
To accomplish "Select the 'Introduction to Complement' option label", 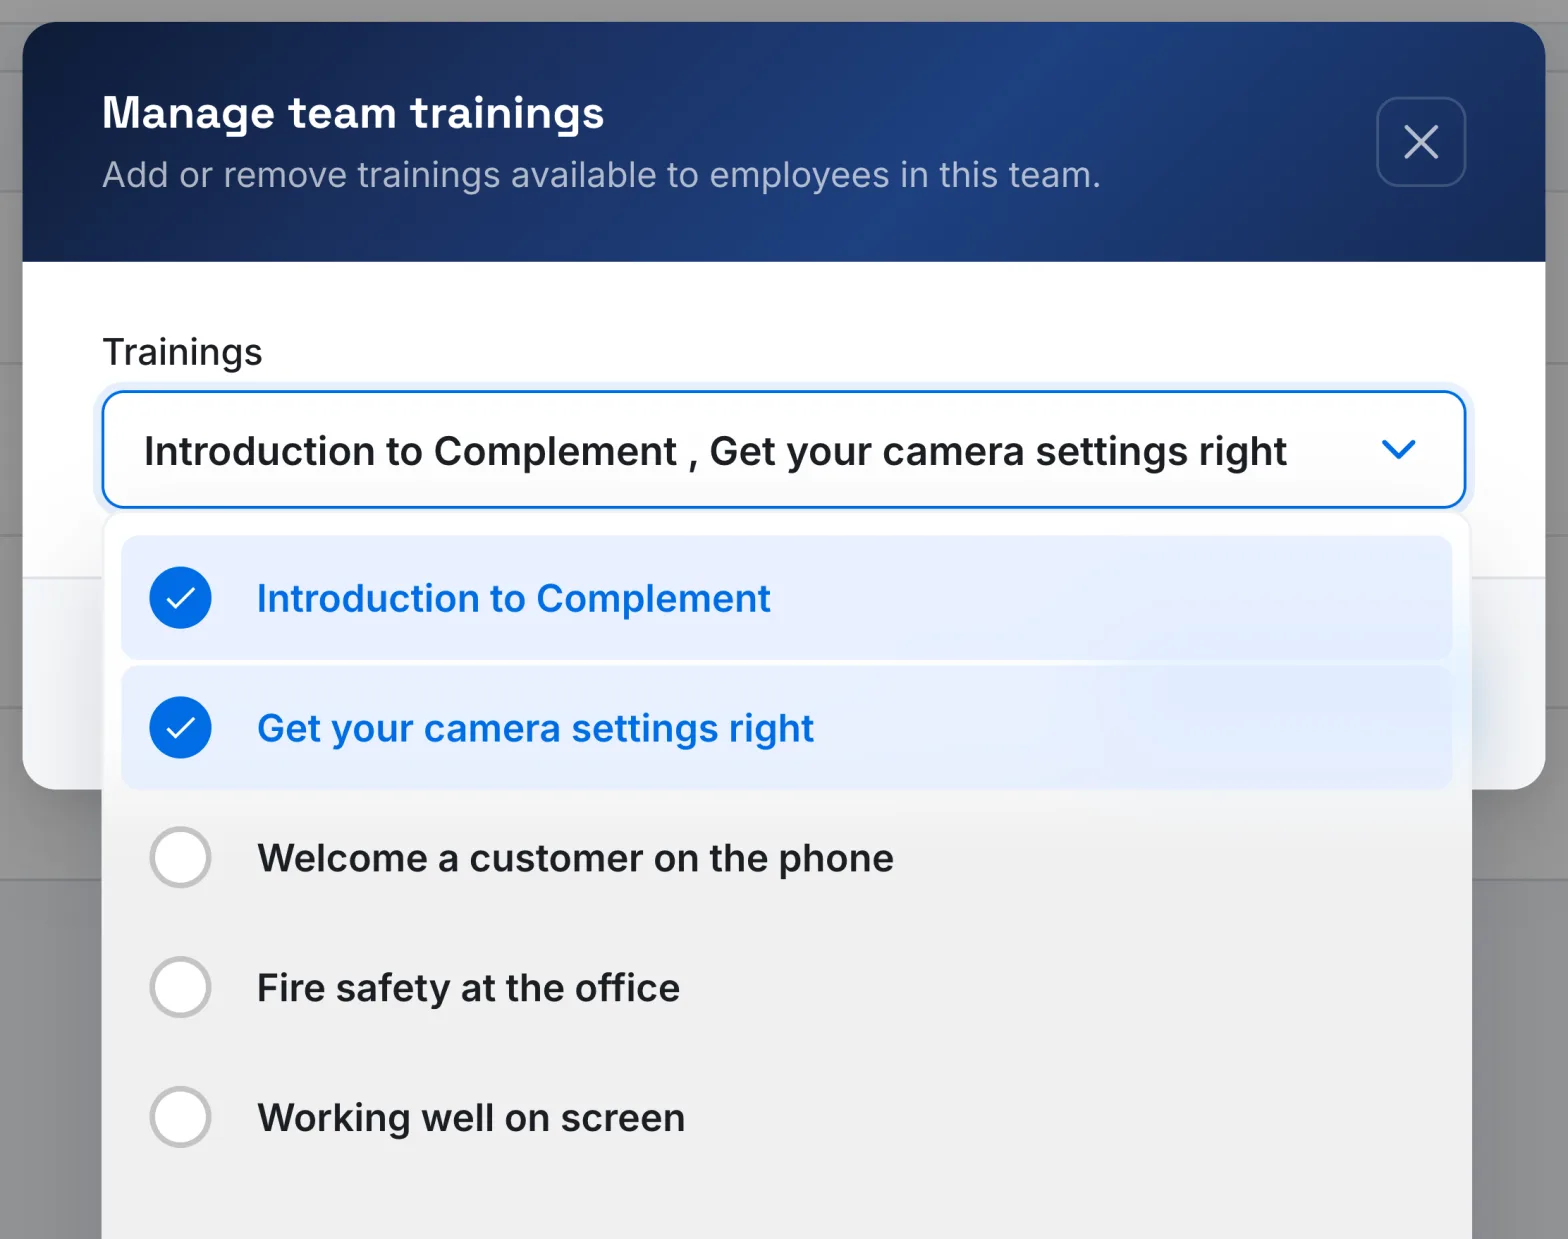I will click(x=513, y=598).
